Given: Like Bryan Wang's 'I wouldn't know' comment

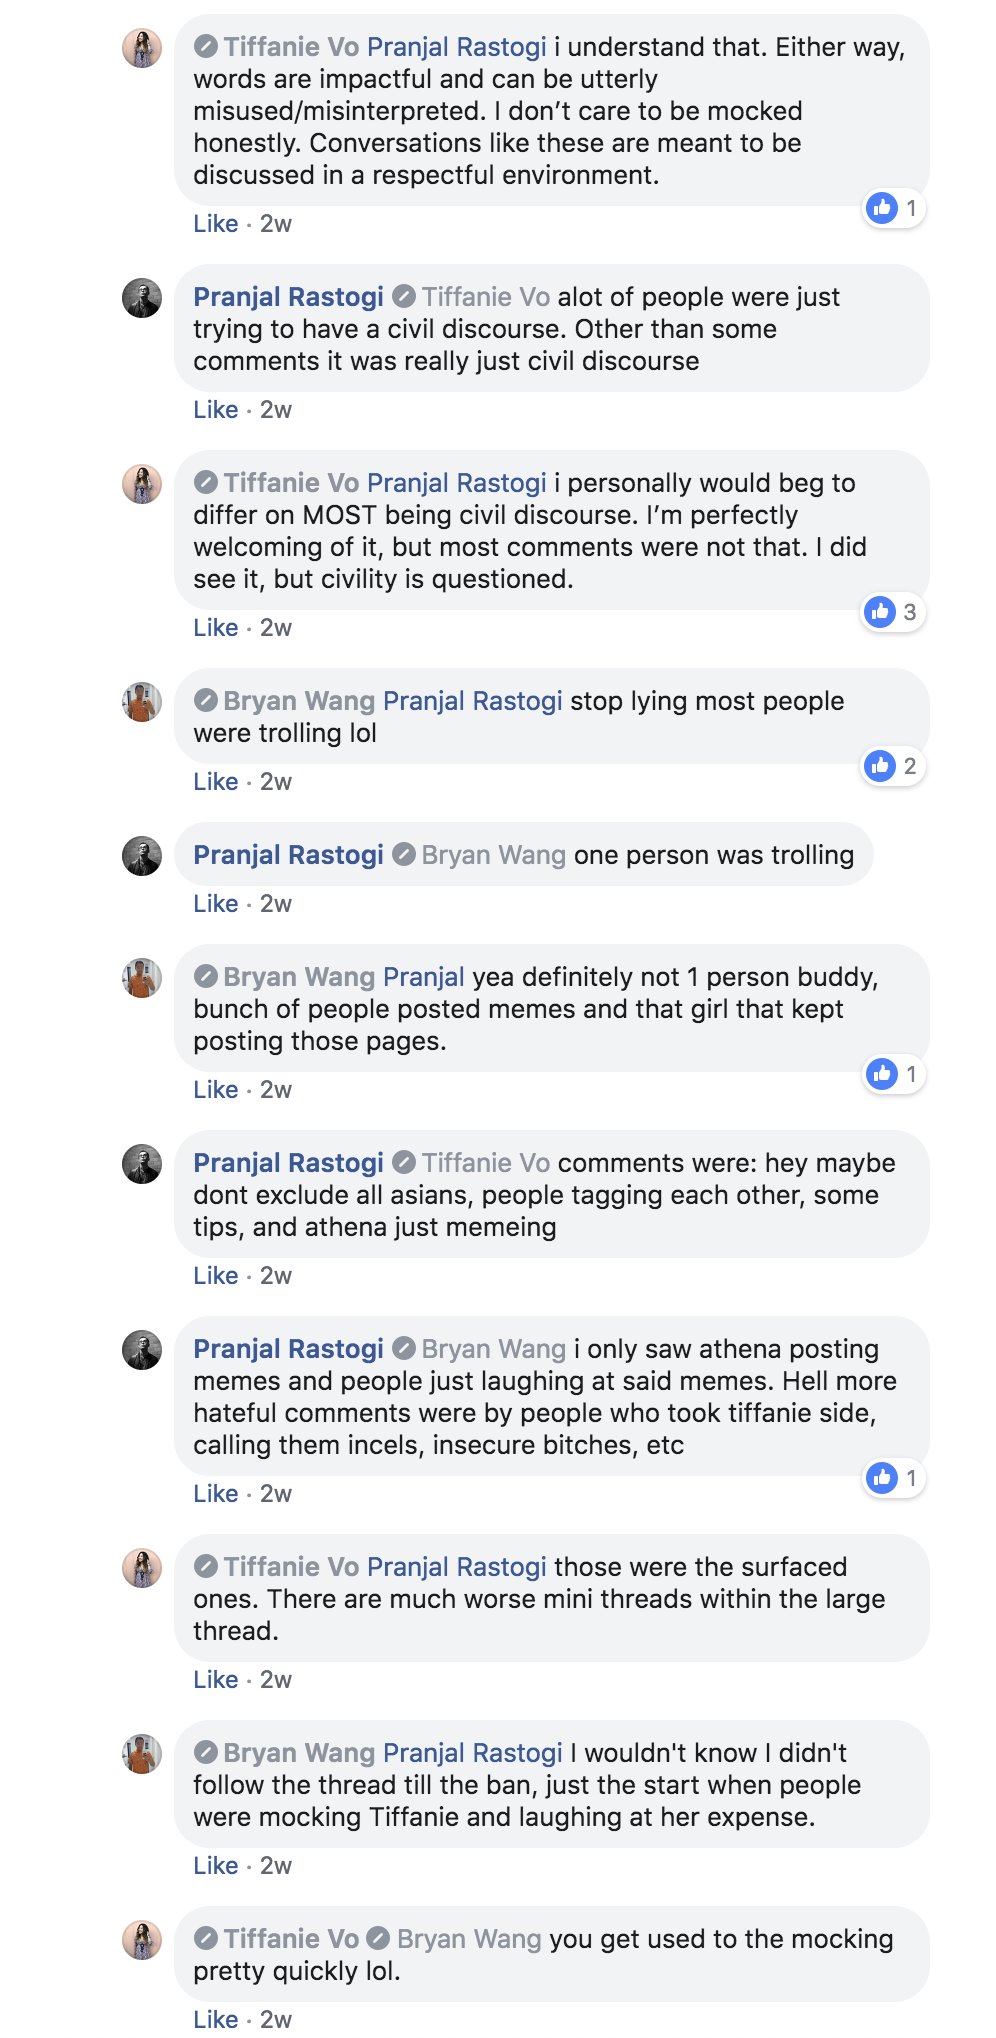Looking at the screenshot, I should [x=215, y=1866].
